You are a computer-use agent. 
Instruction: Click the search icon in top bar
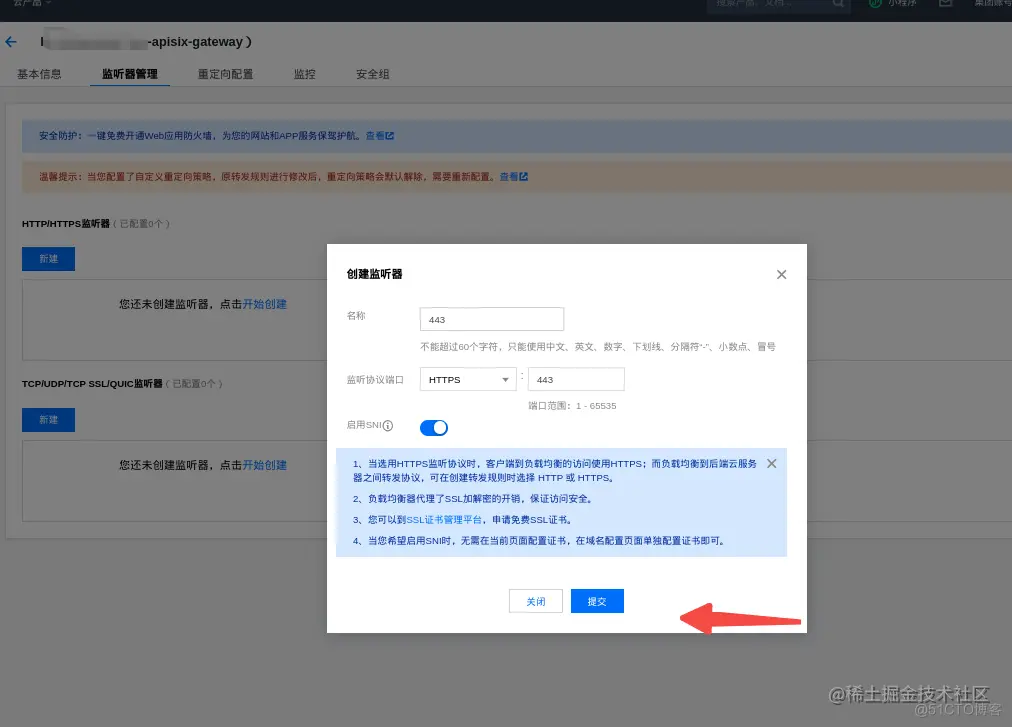tap(838, 3)
